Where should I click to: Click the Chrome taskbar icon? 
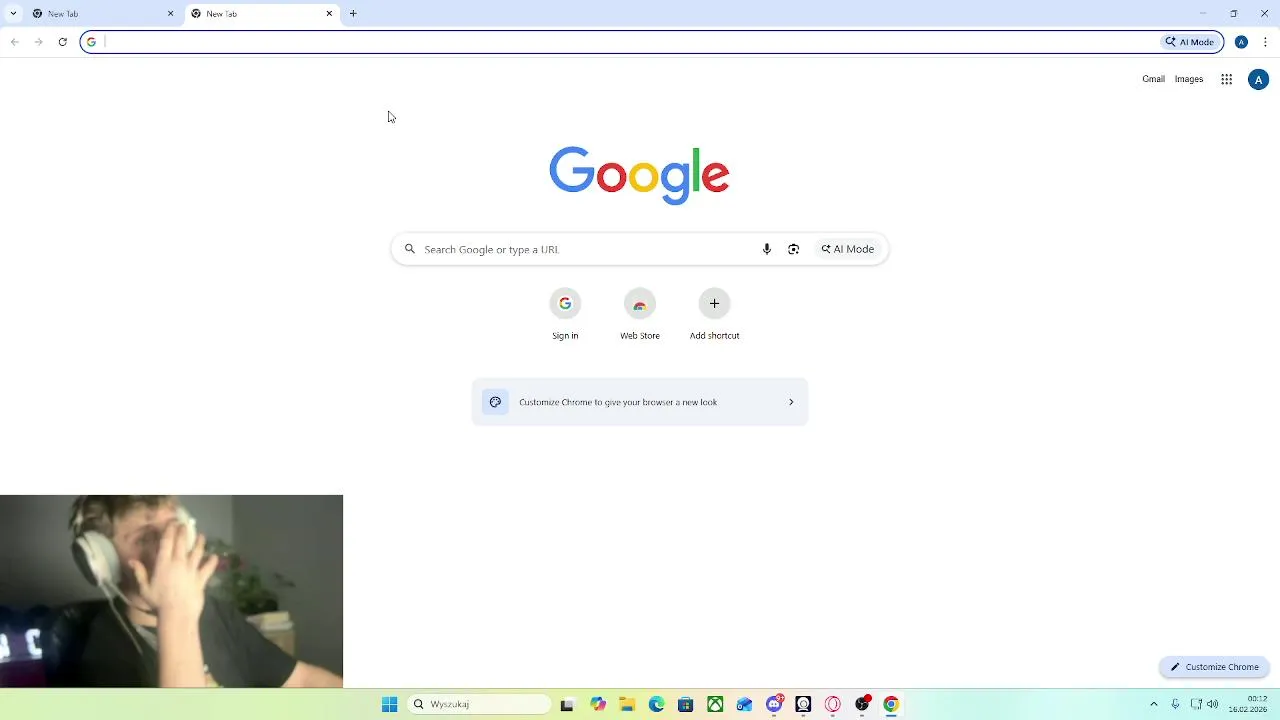click(891, 704)
